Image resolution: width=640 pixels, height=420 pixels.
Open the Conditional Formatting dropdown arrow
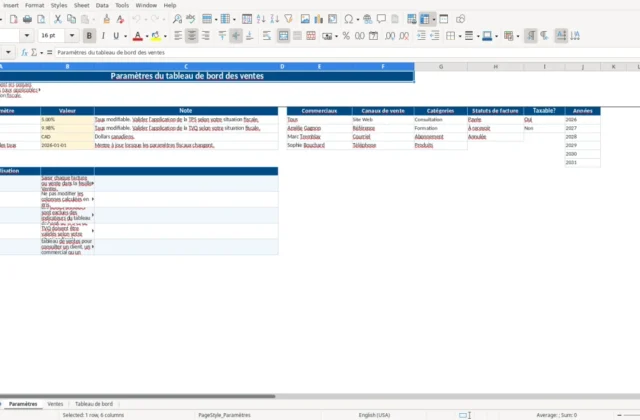518,36
